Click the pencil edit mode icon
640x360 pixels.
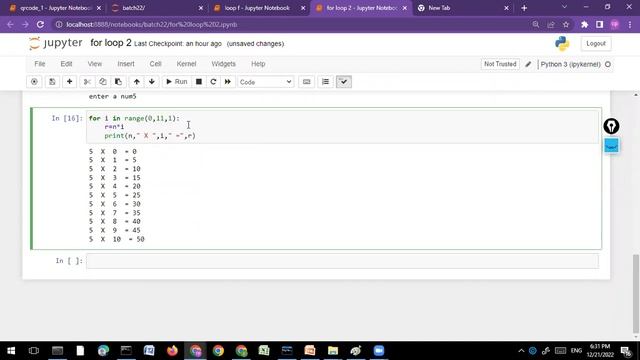[x=528, y=64]
